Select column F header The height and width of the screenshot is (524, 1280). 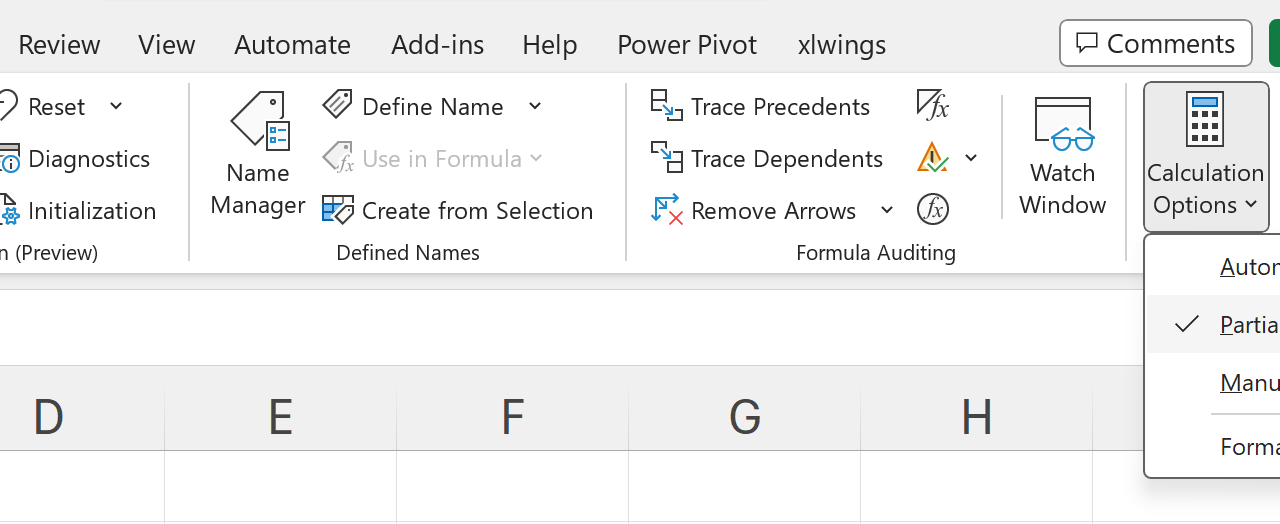tap(512, 417)
